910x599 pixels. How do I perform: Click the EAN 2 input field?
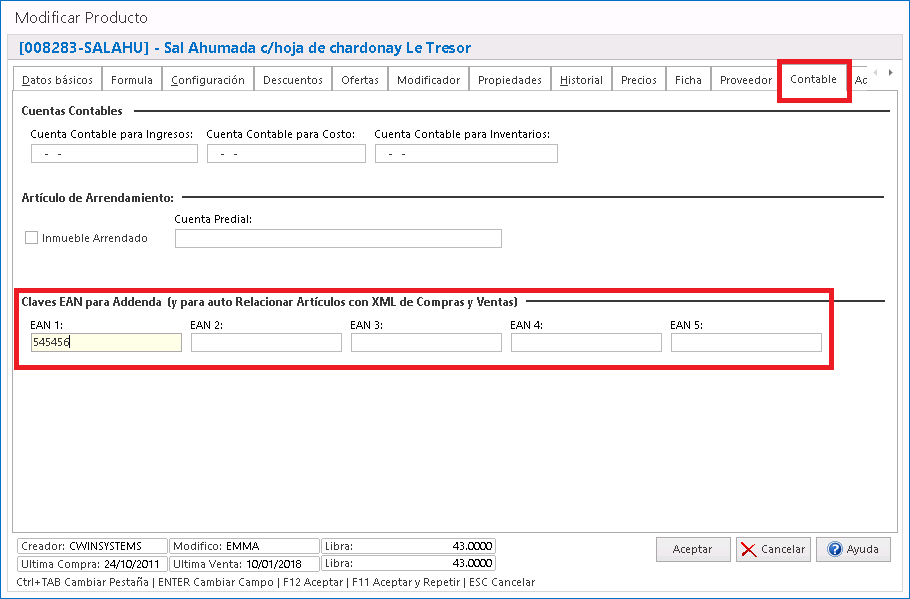pyautogui.click(x=266, y=343)
